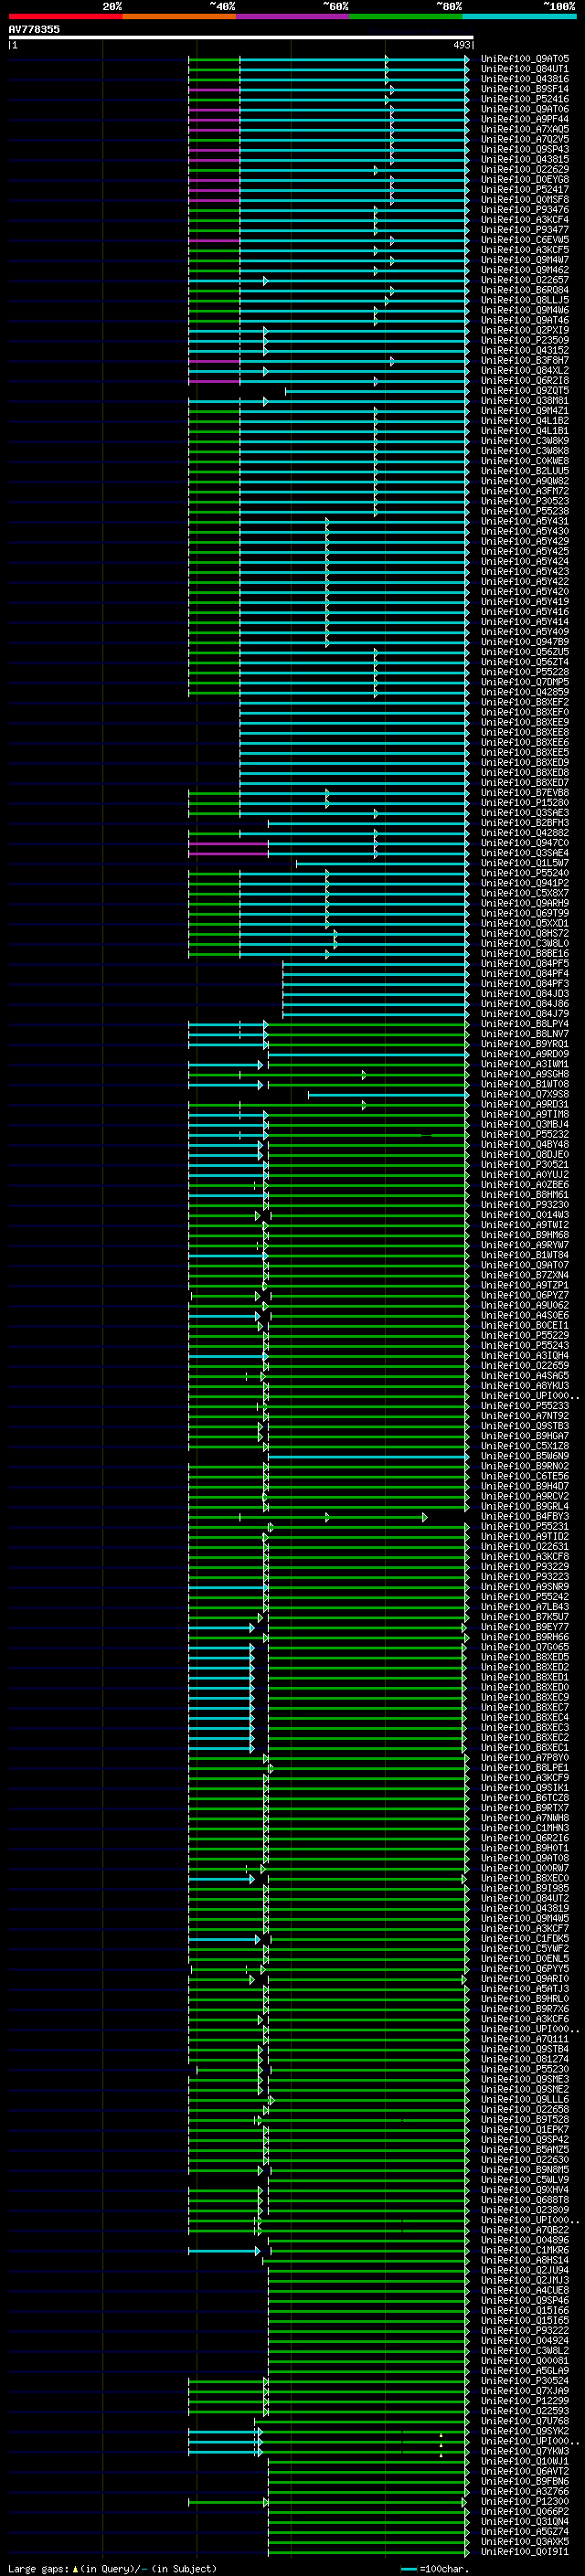Select the UniRef100_Q69T99 label
Screen dimensions: 585x2576
click(x=525, y=913)
